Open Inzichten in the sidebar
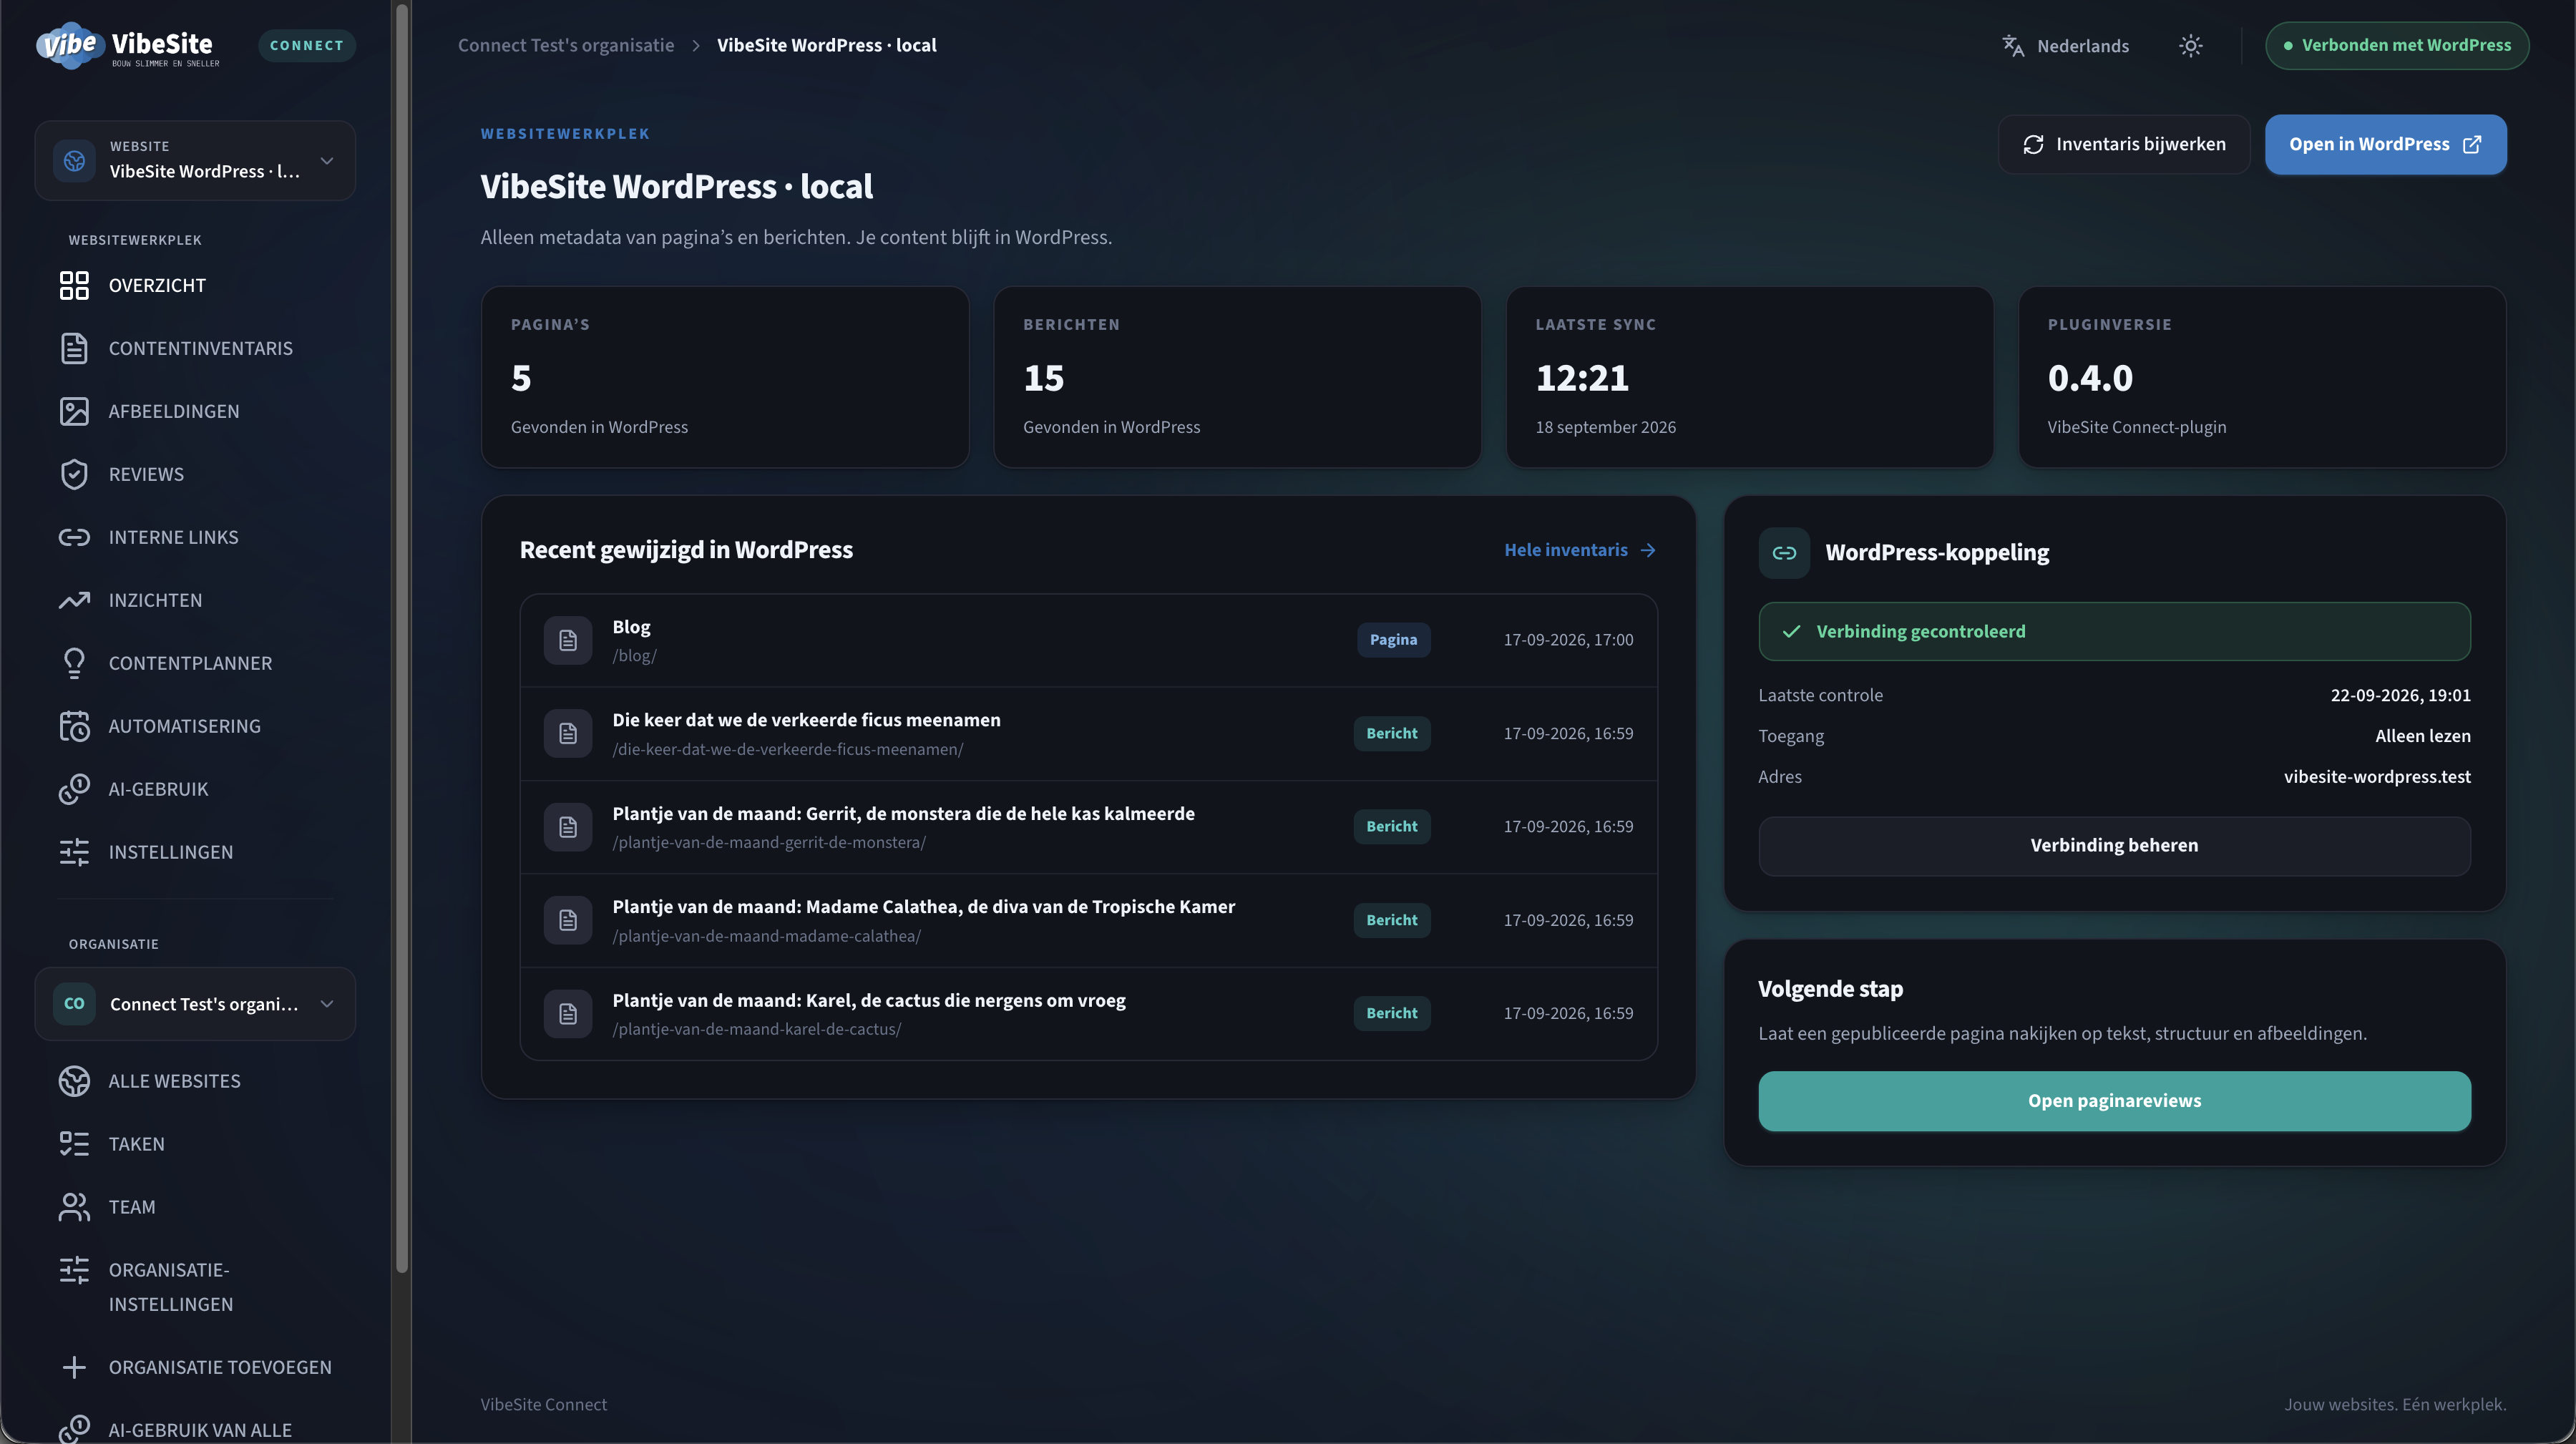This screenshot has width=2576, height=1444. [x=195, y=600]
